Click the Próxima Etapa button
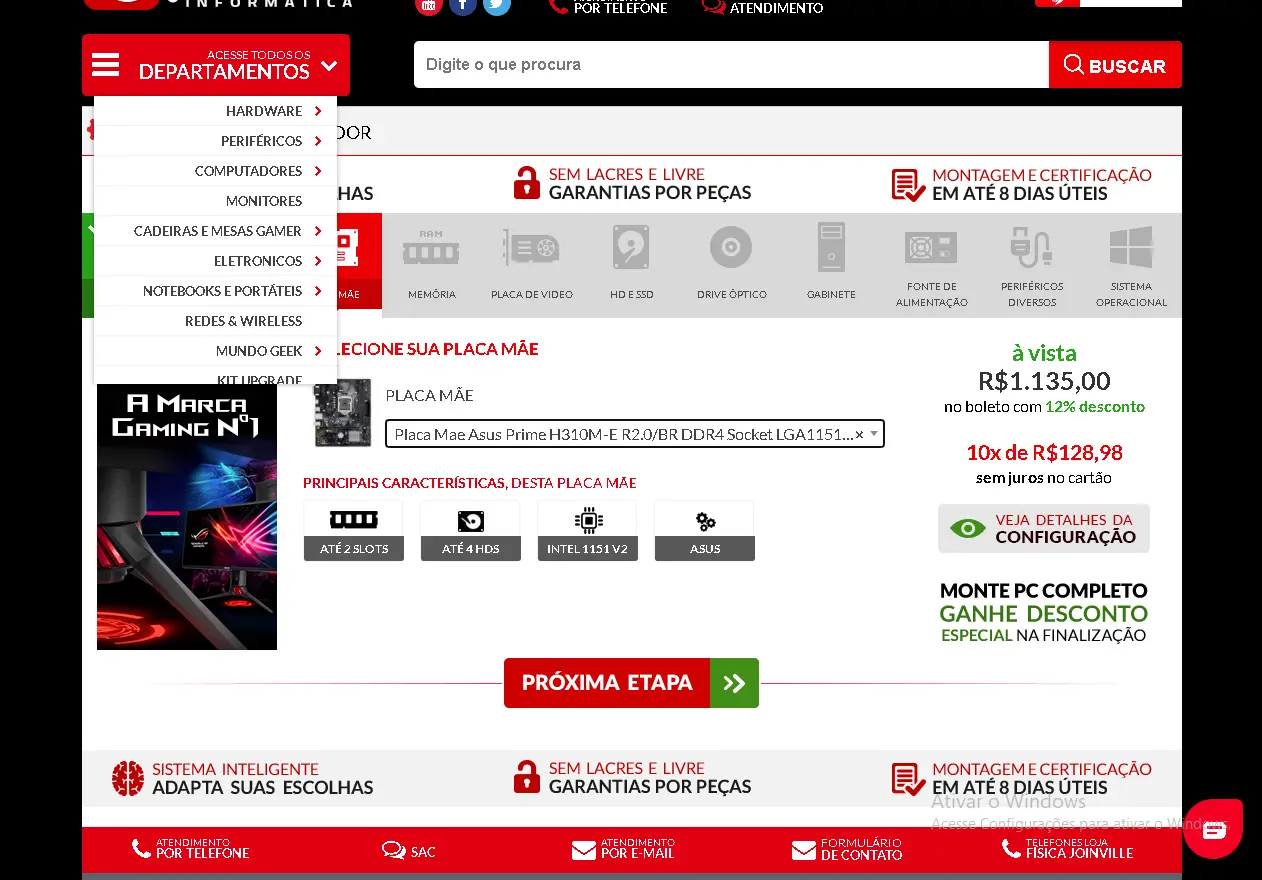 (x=631, y=683)
